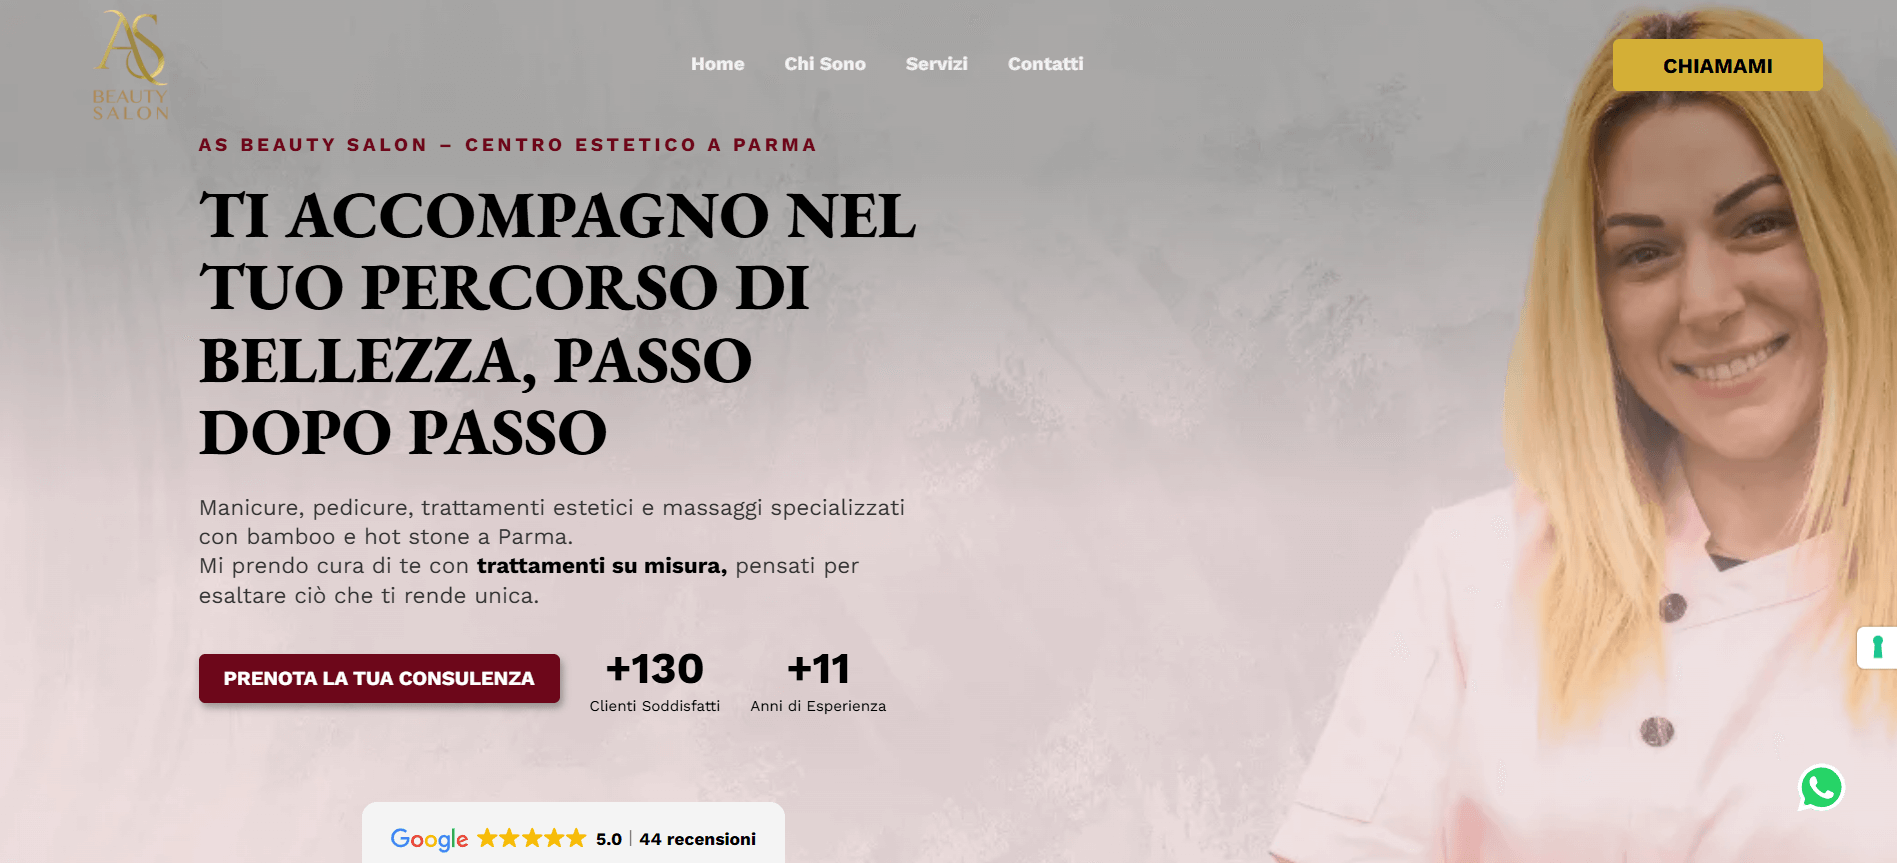The image size is (1897, 863).
Task: Click the red Centro Estetico a Parma subtitle
Action: (x=508, y=145)
